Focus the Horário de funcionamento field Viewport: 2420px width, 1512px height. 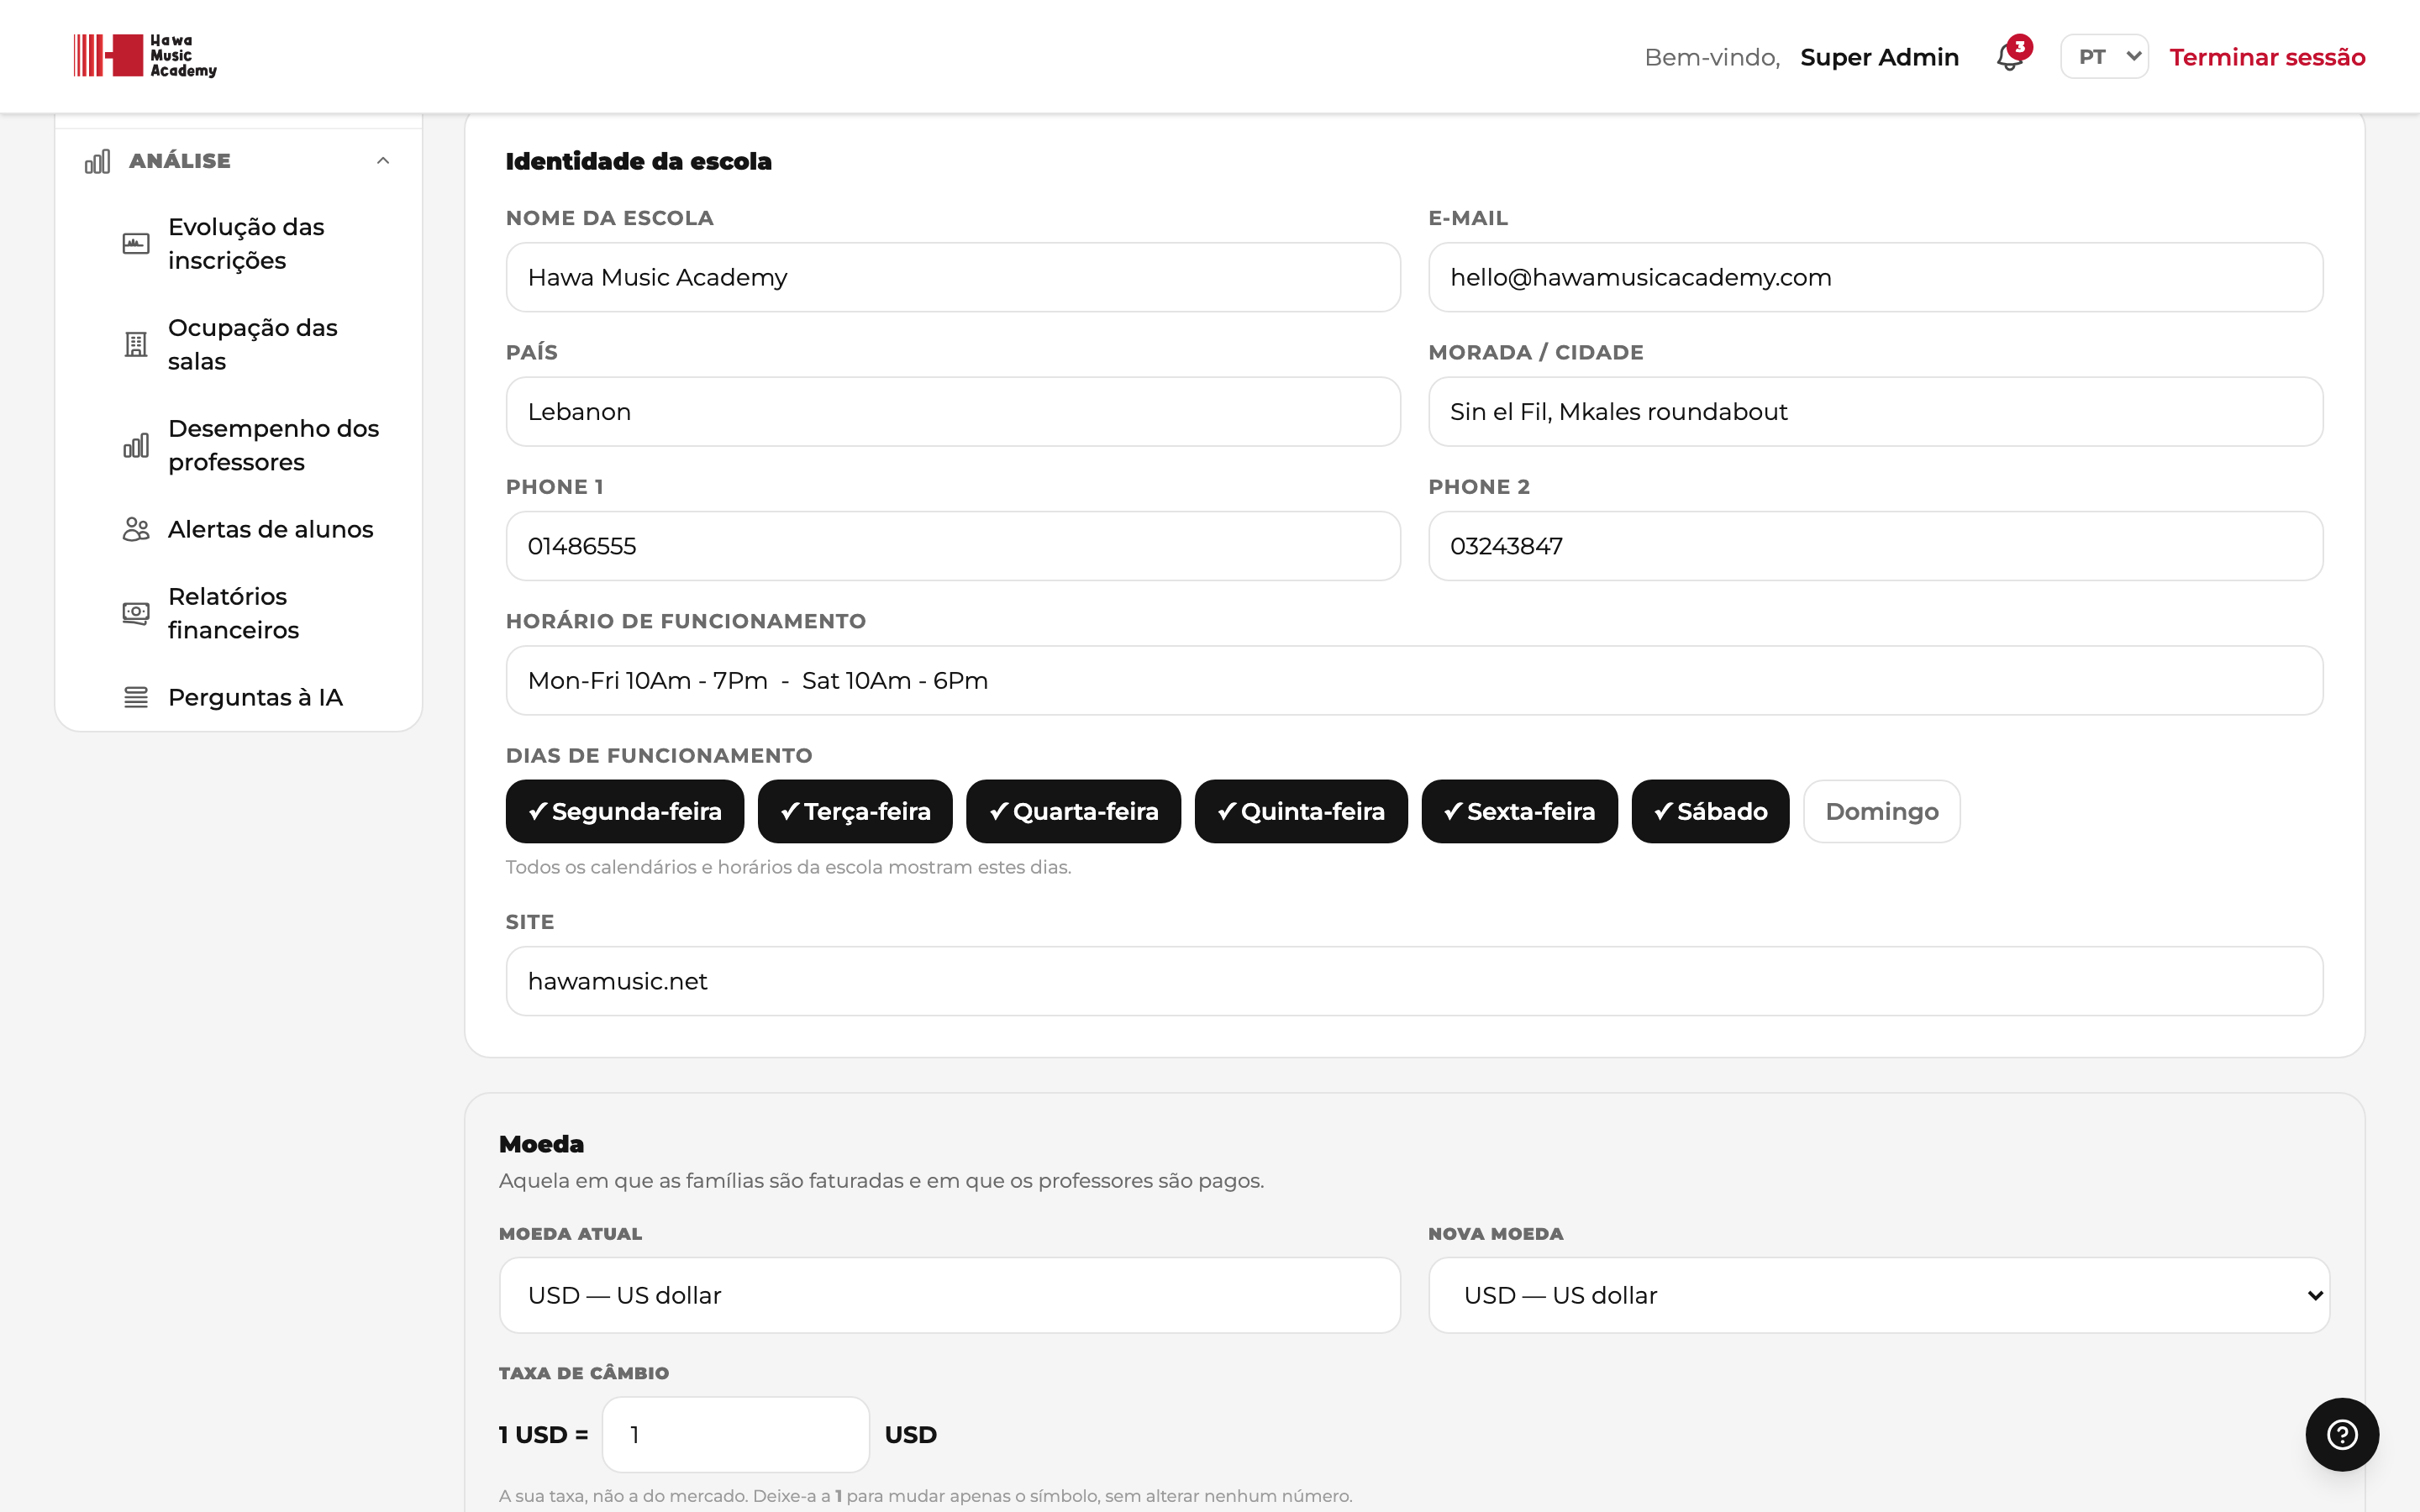[1414, 680]
